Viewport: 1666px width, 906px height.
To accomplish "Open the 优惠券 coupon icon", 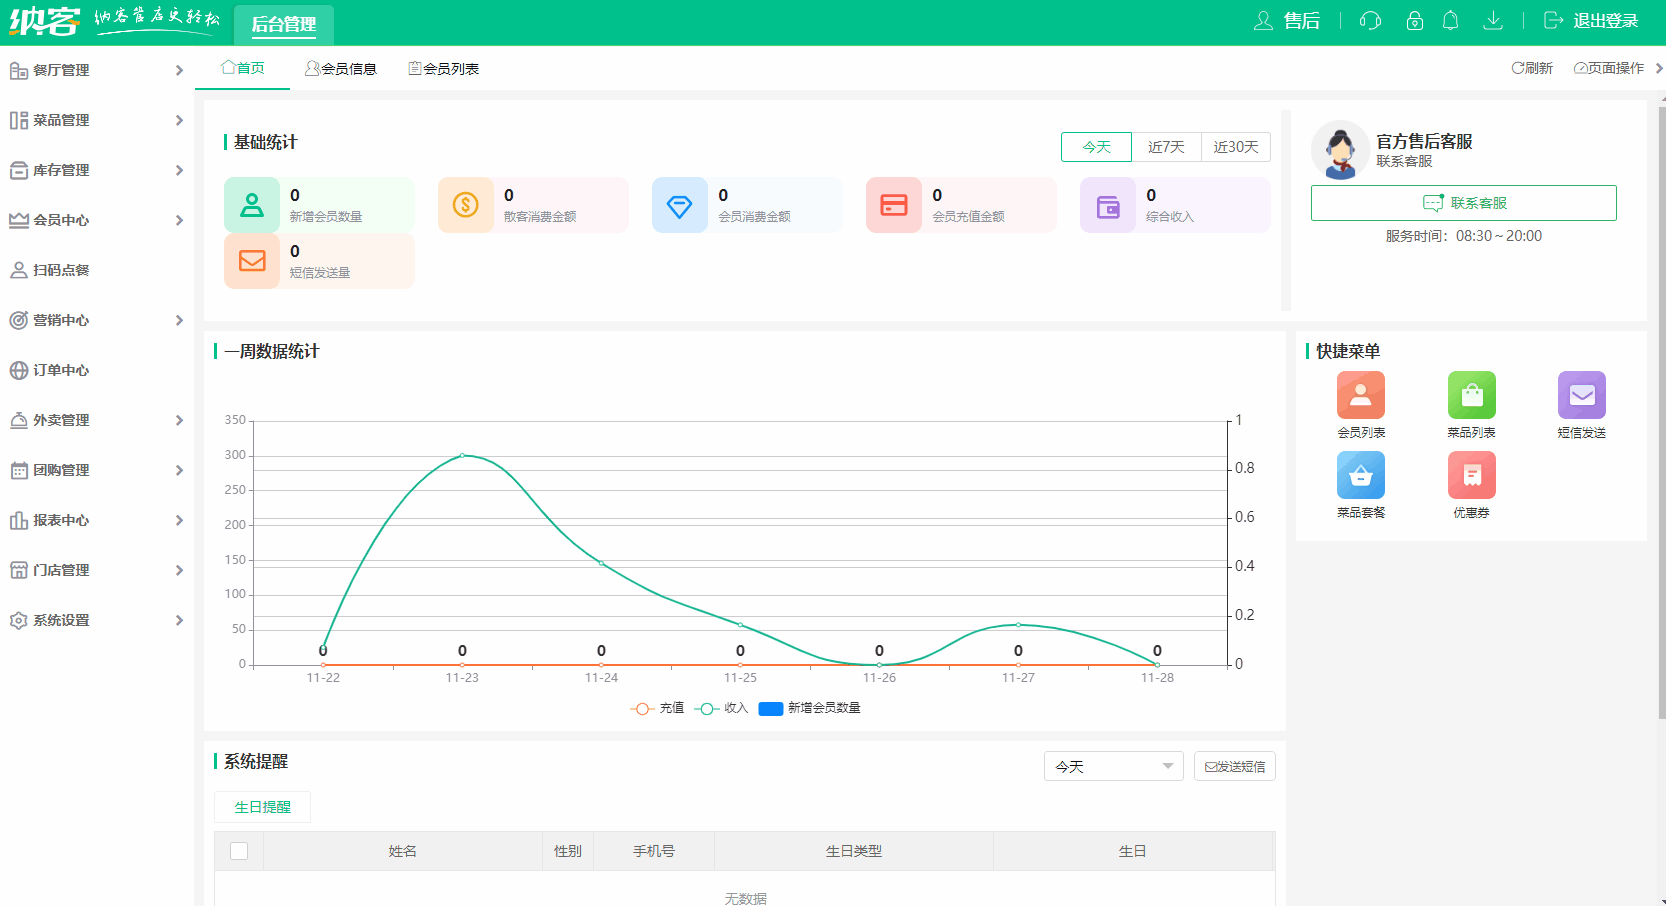I will pyautogui.click(x=1471, y=475).
